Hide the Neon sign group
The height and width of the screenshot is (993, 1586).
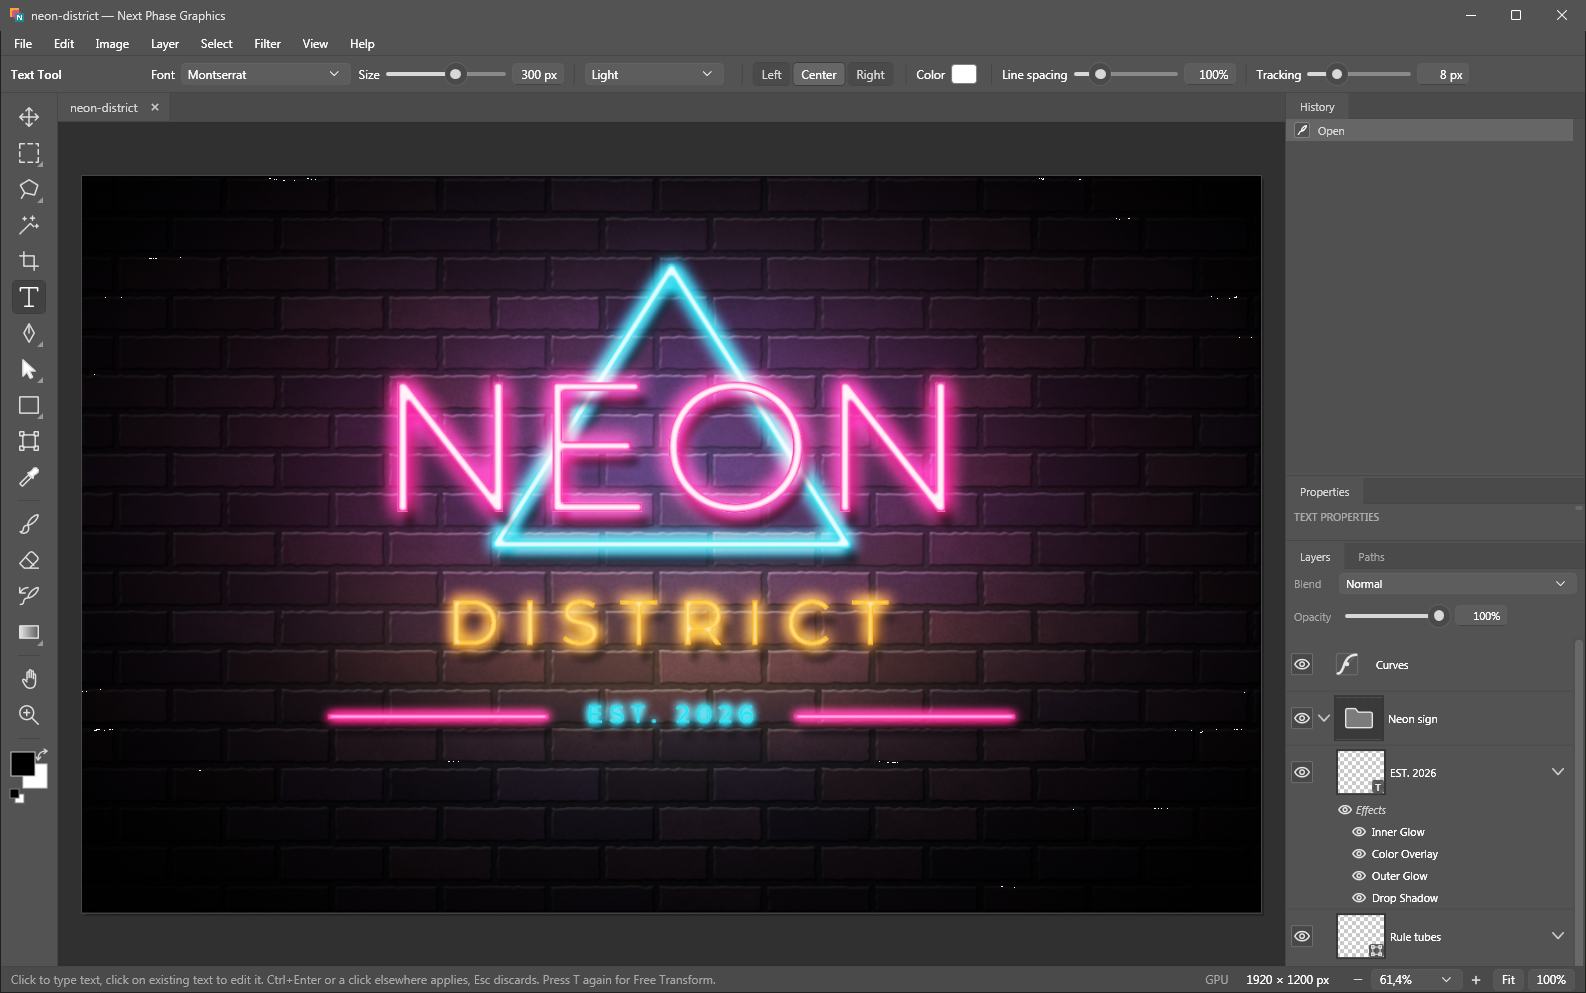[1302, 718]
